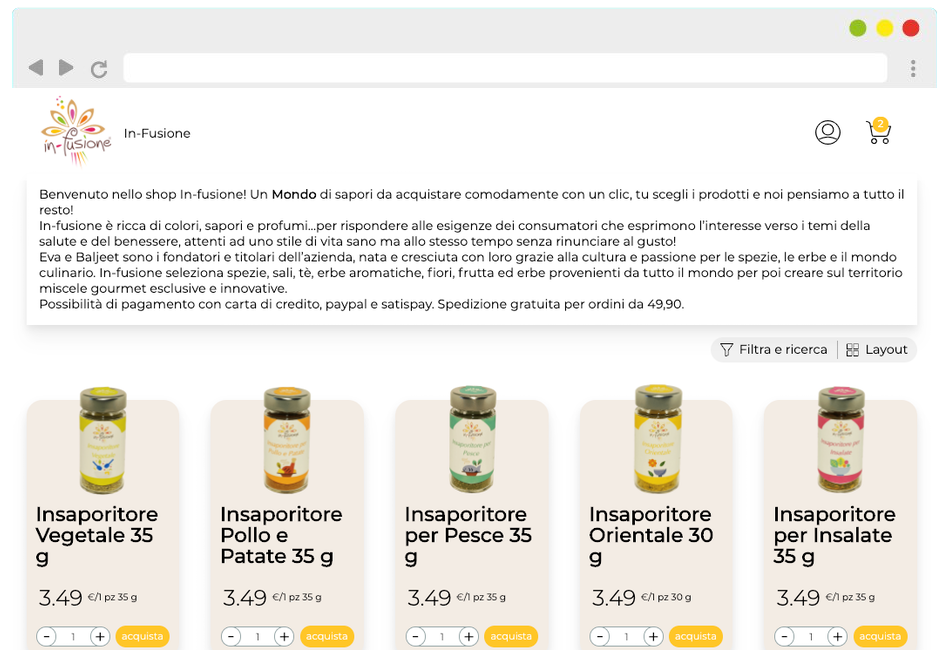Click the 3.49 price of Insaporitore Orientale
This screenshot has height=650, width=950.
click(613, 598)
